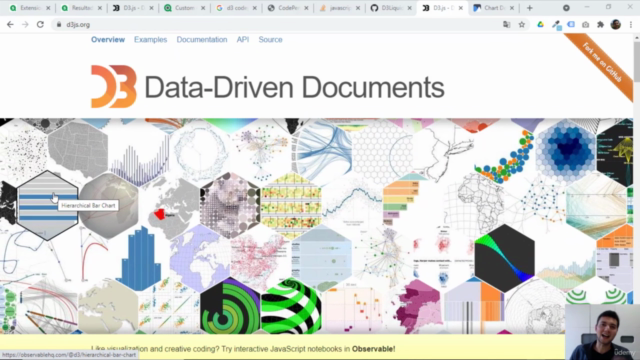Open the Overview page link
Viewport: 640px width, 360px height.
pos(108,40)
